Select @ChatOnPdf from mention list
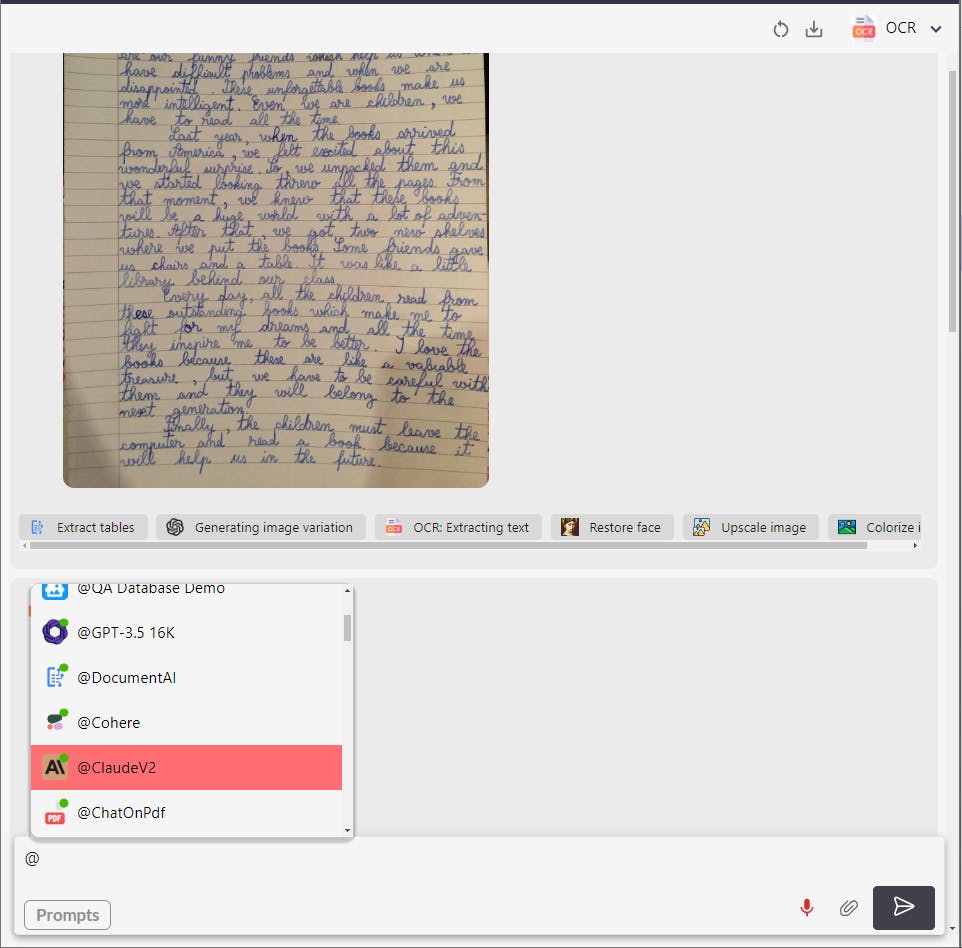Image resolution: width=962 pixels, height=948 pixels. point(187,812)
